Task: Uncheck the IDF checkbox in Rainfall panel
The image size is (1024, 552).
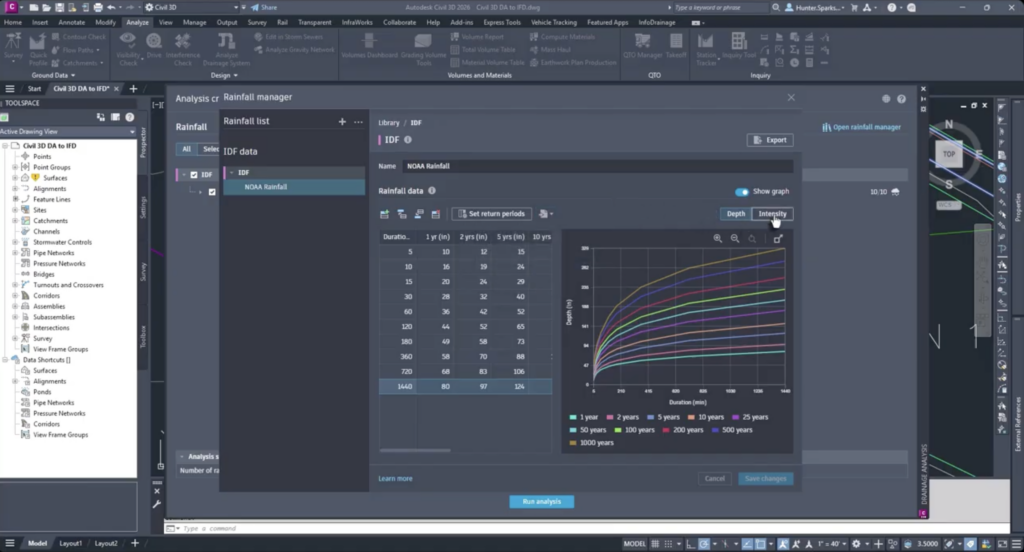Action: [x=194, y=174]
